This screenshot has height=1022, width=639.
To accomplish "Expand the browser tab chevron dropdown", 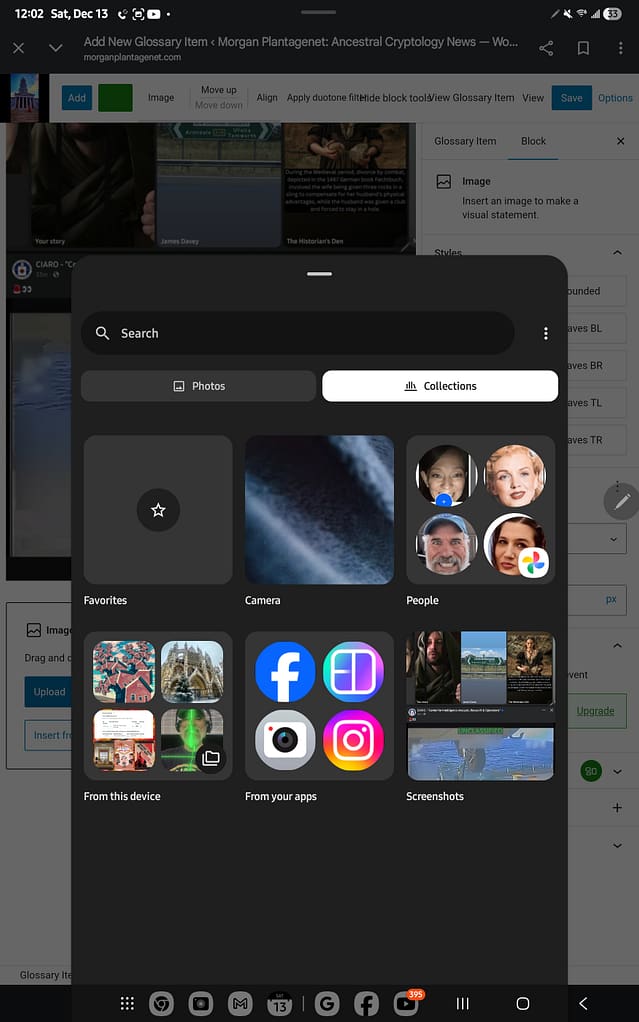I will (56, 48).
